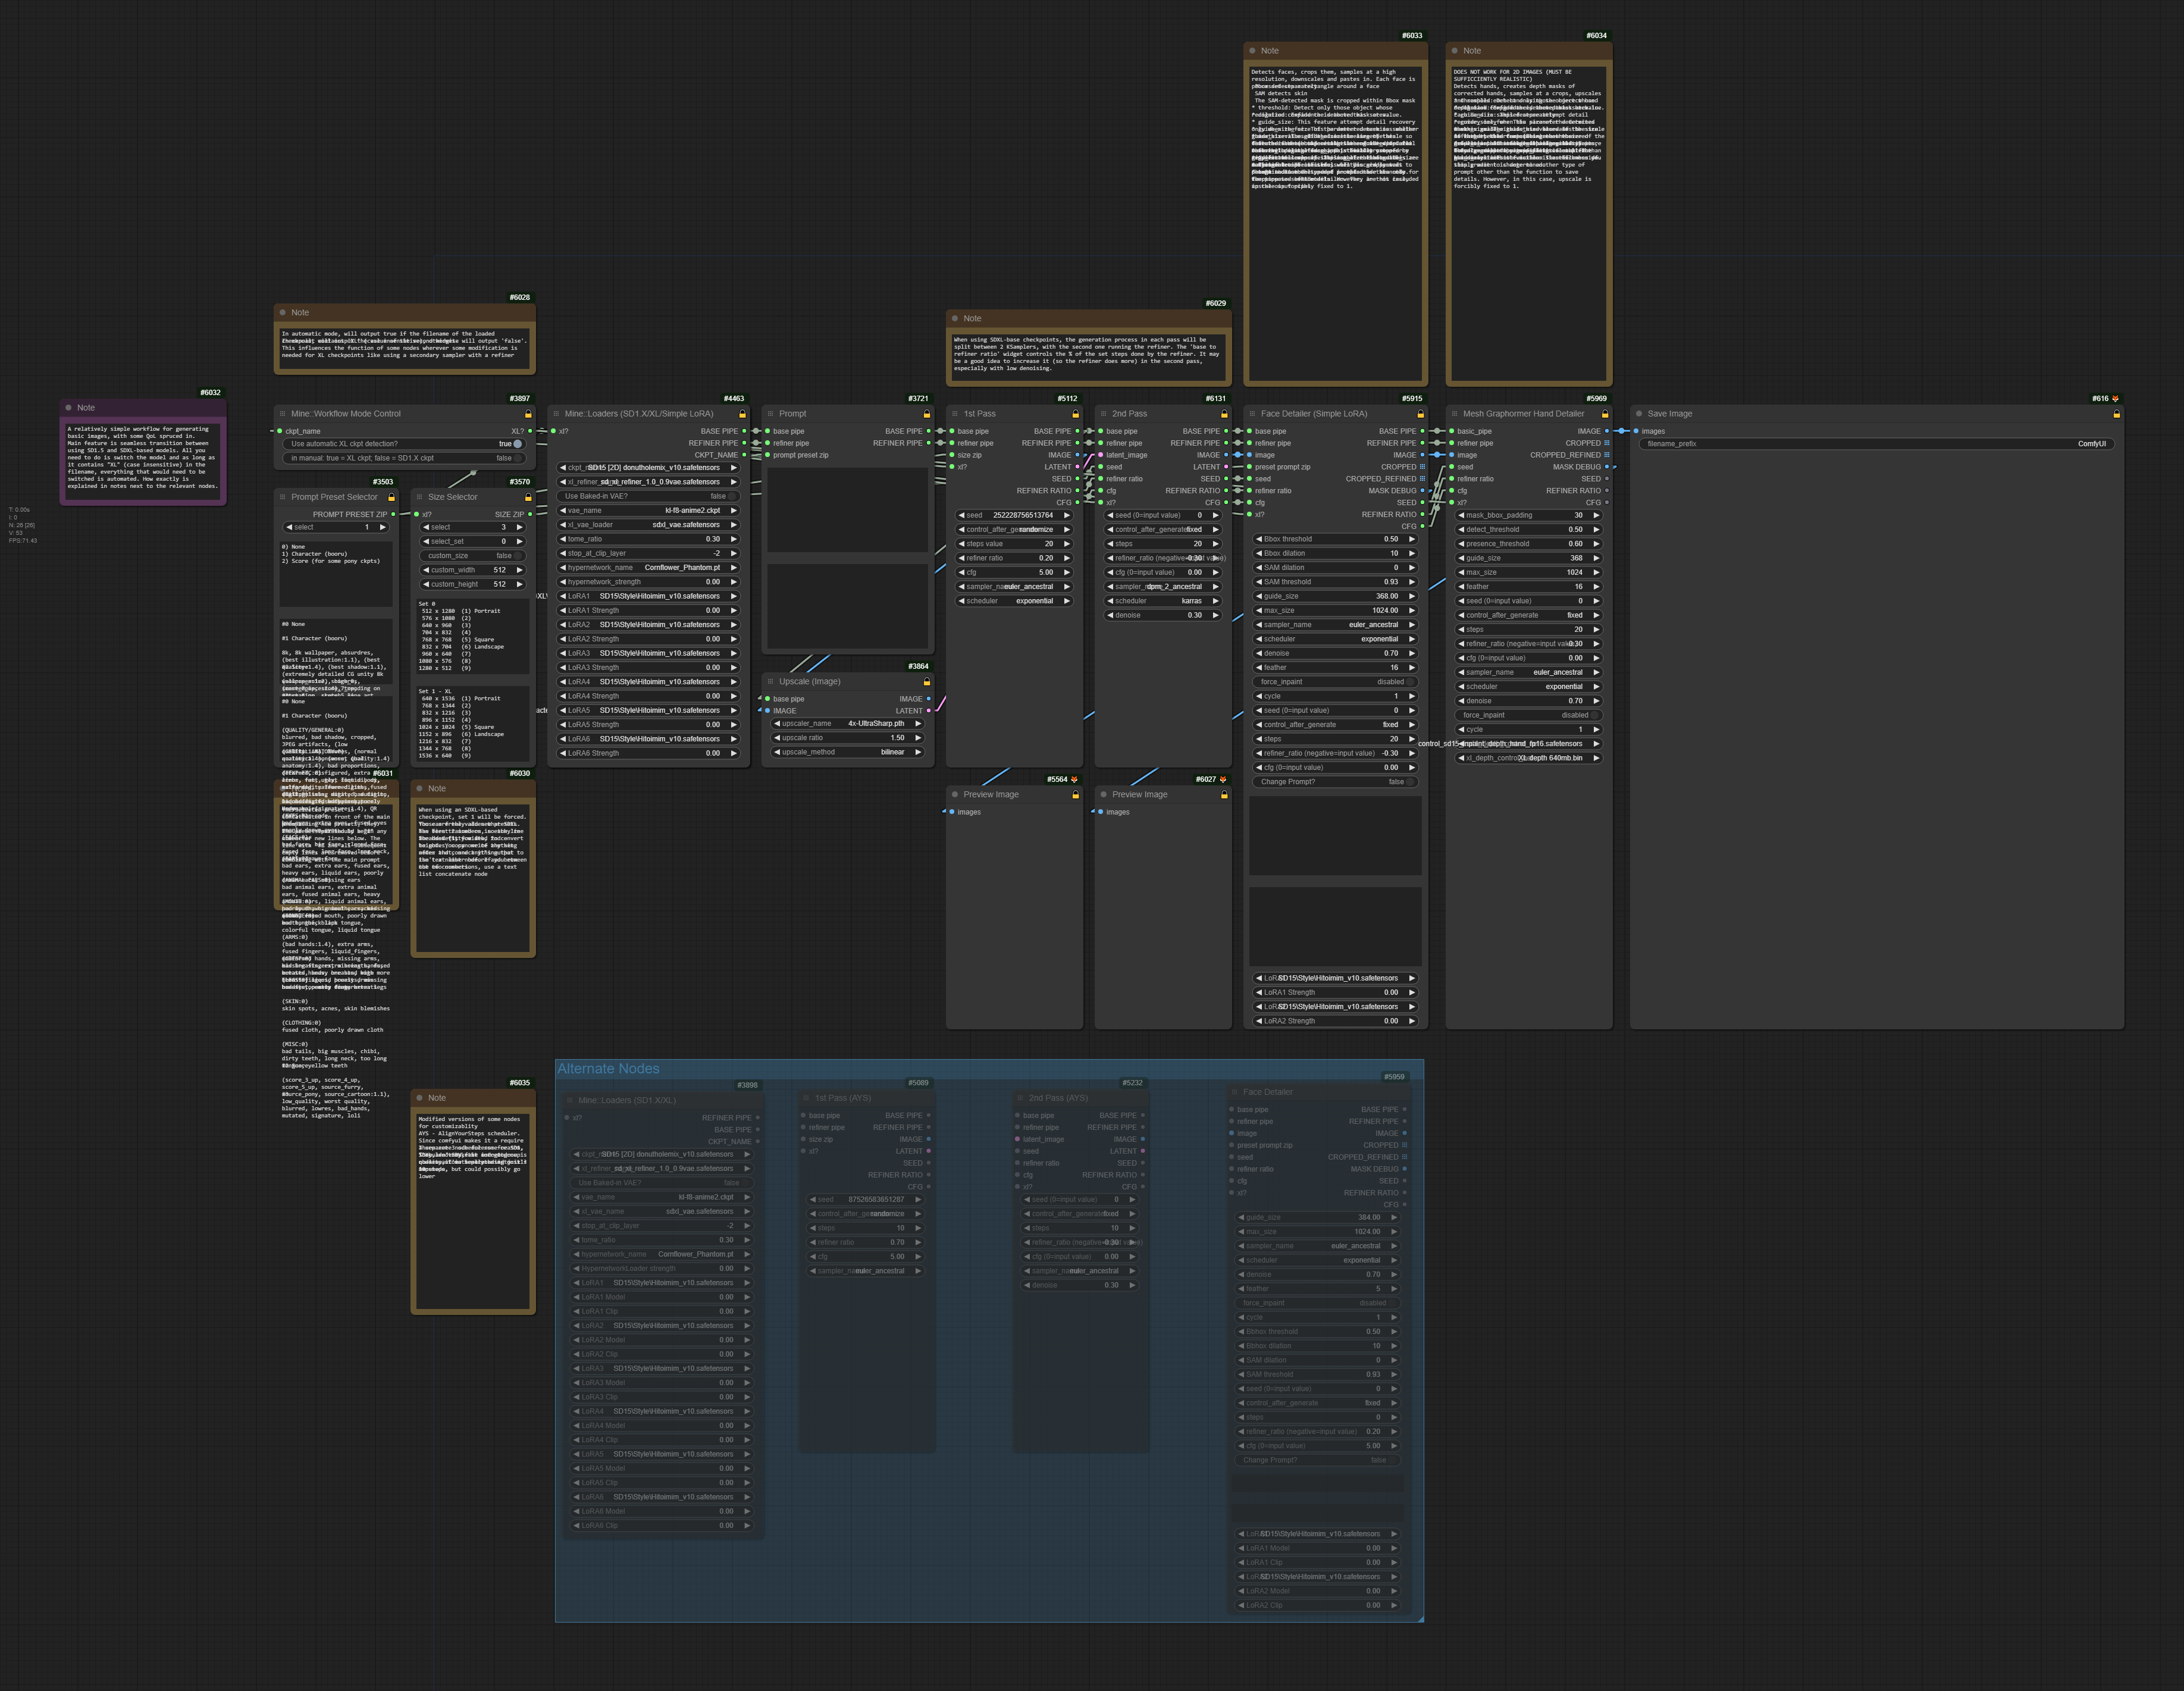Image resolution: width=2184 pixels, height=1691 pixels.
Task: Click fox badge icon next to #5564 label
Action: pyautogui.click(x=1075, y=780)
